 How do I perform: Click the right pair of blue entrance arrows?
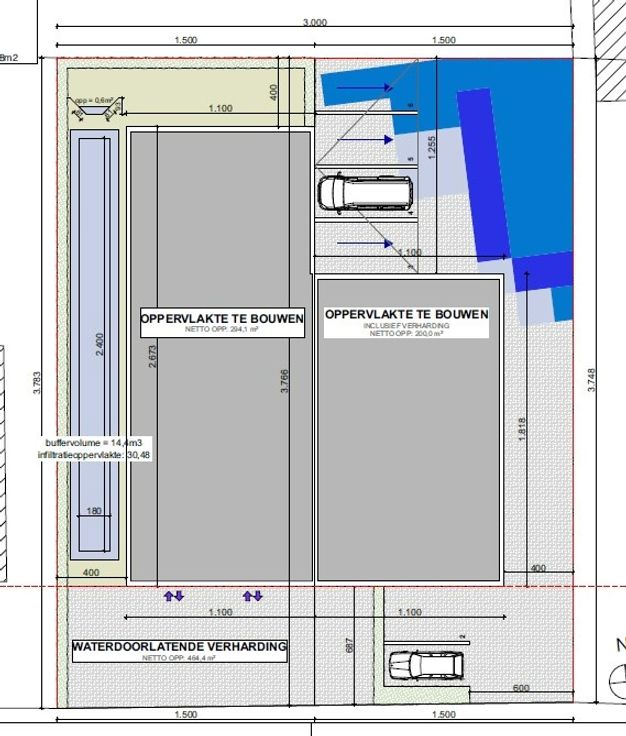[x=253, y=596]
